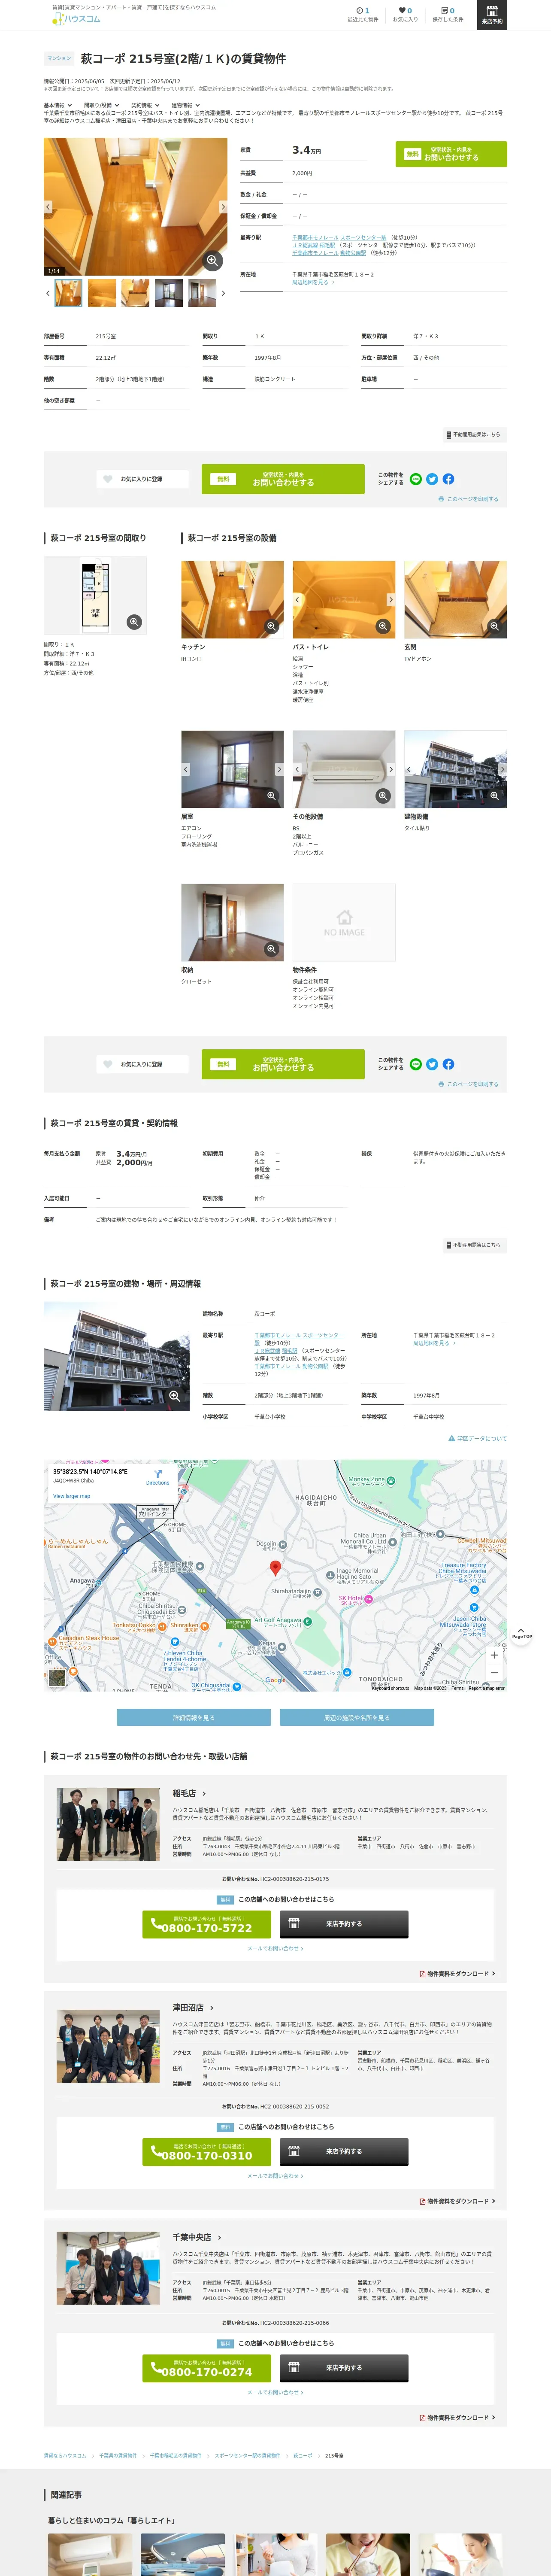
Task: Zoom the main gallery photo
Action: [x=213, y=261]
